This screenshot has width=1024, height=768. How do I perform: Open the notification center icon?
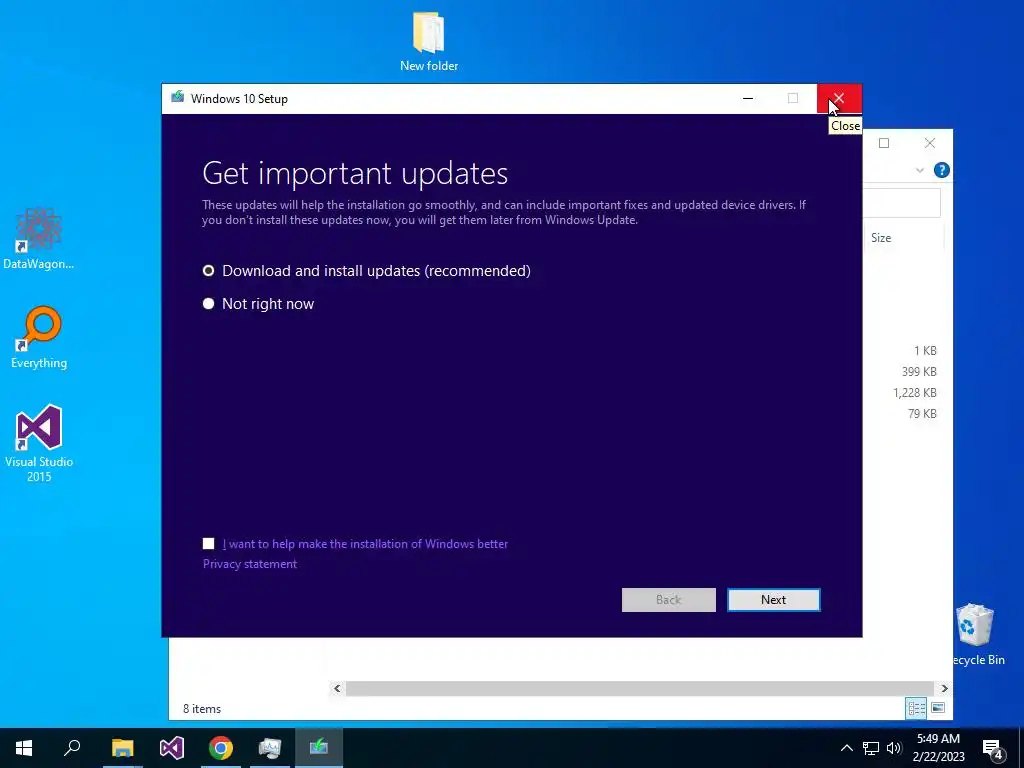tap(993, 748)
